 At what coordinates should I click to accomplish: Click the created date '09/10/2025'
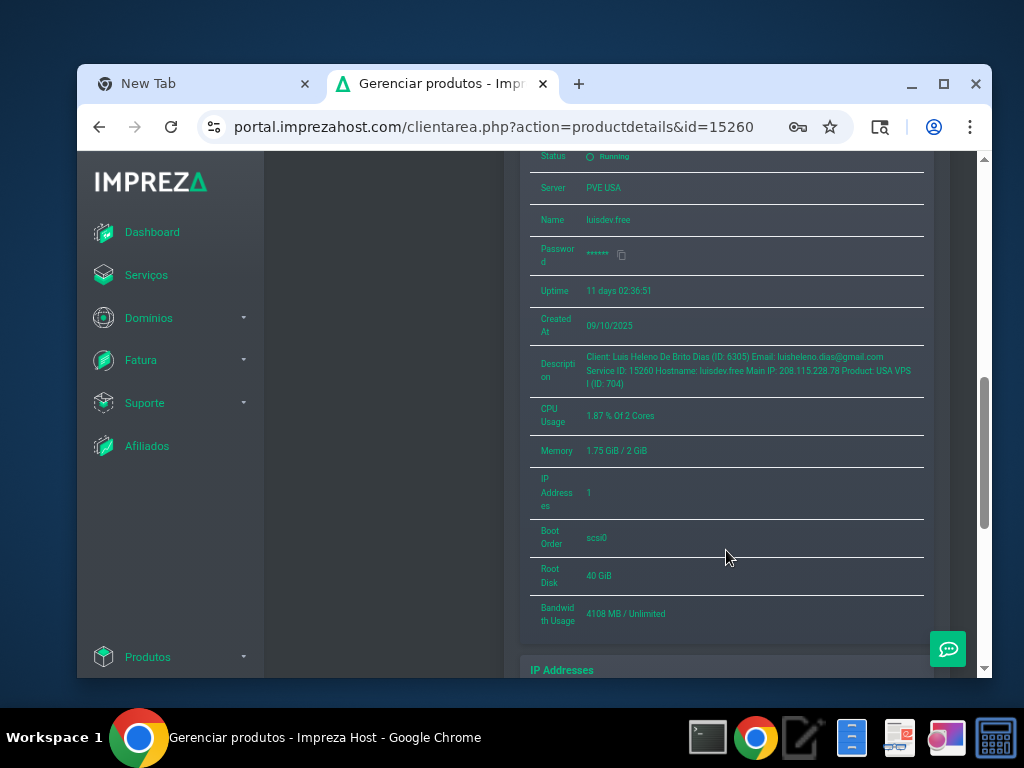pyautogui.click(x=609, y=326)
